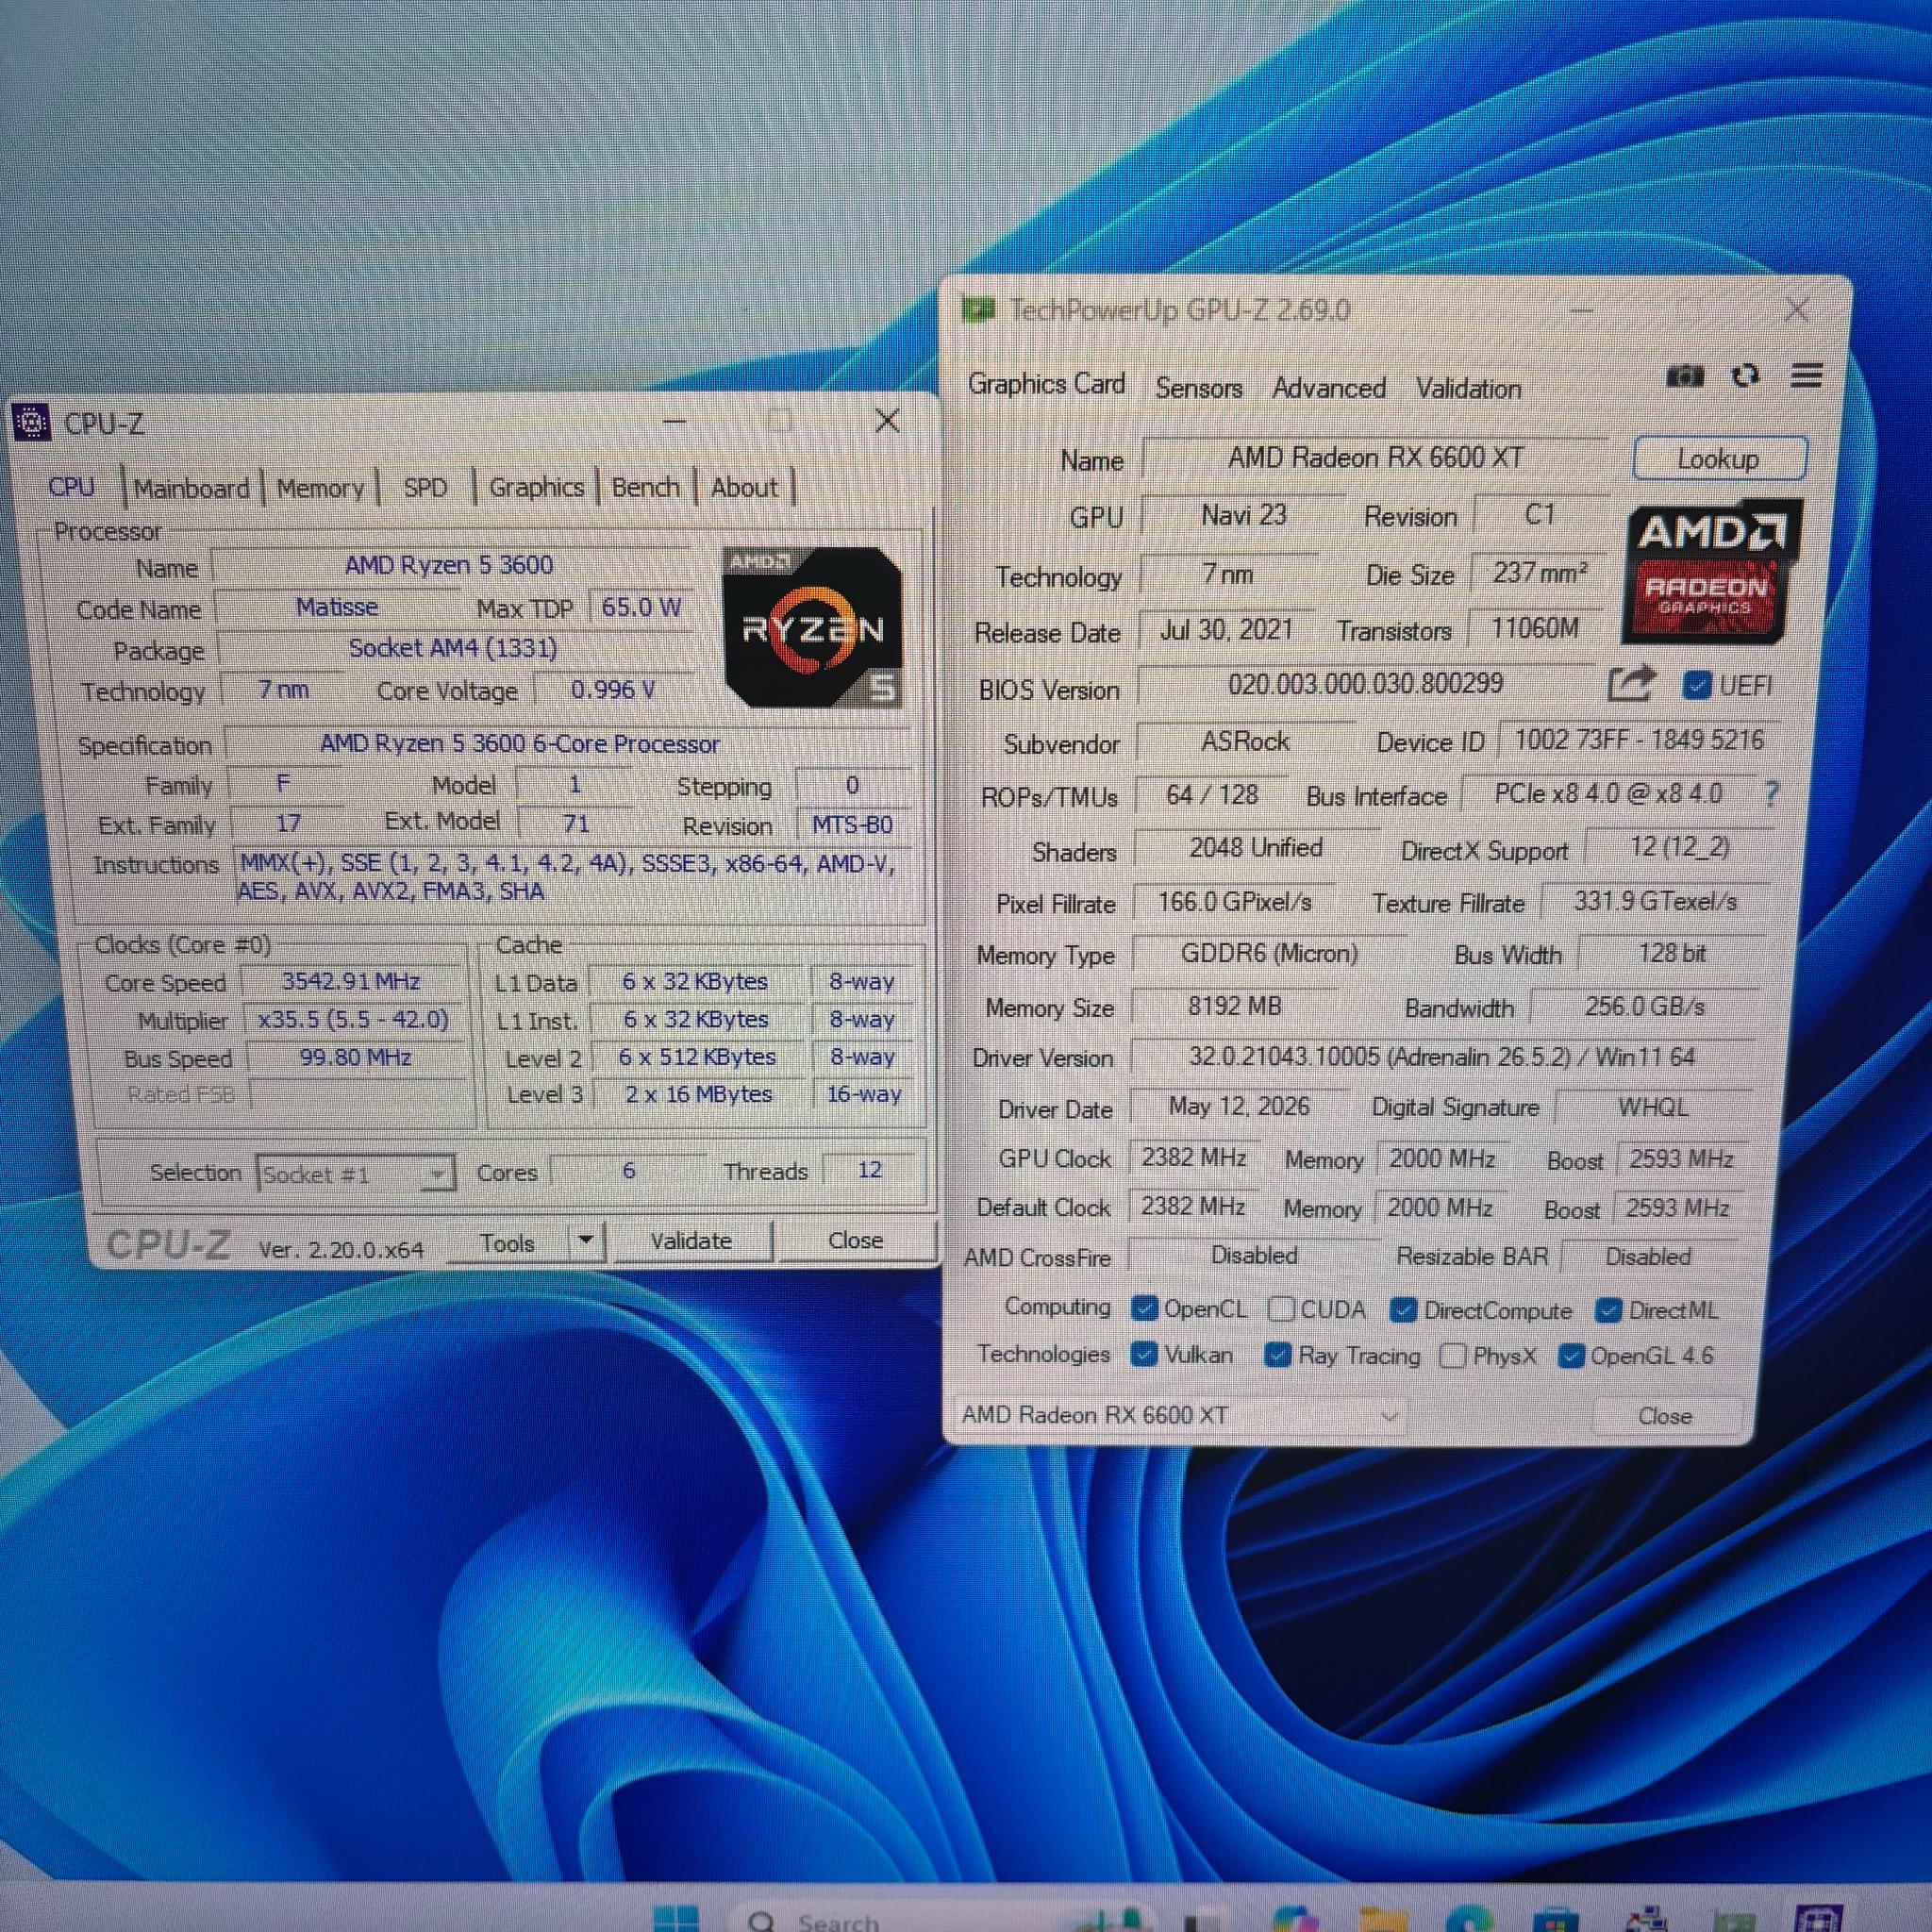Viewport: 1932px width, 1932px height.
Task: Switch to the Sensors tab in GPU-Z
Action: point(1198,388)
